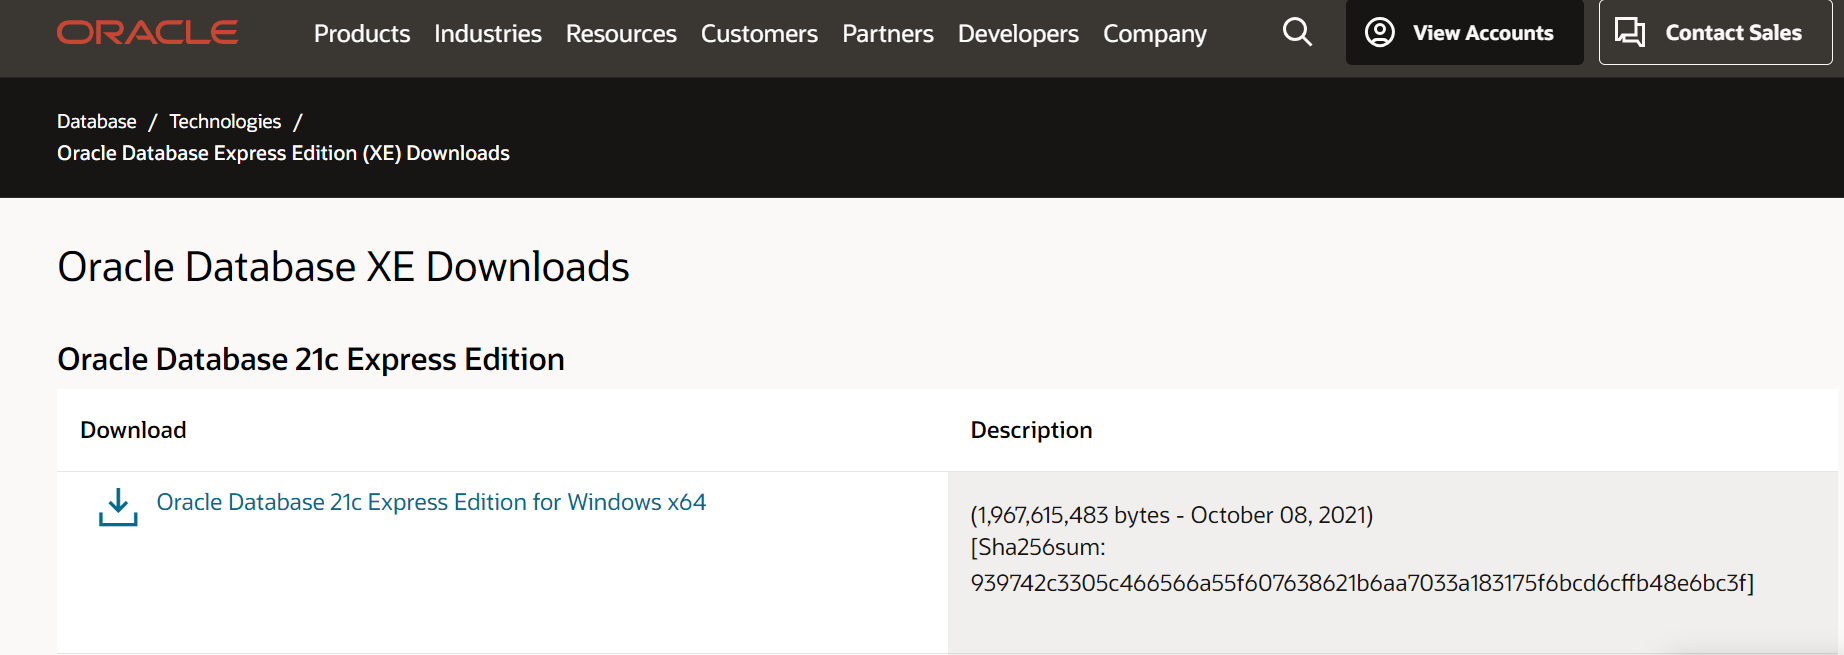Open the Products menu
The image size is (1844, 655).
click(362, 33)
